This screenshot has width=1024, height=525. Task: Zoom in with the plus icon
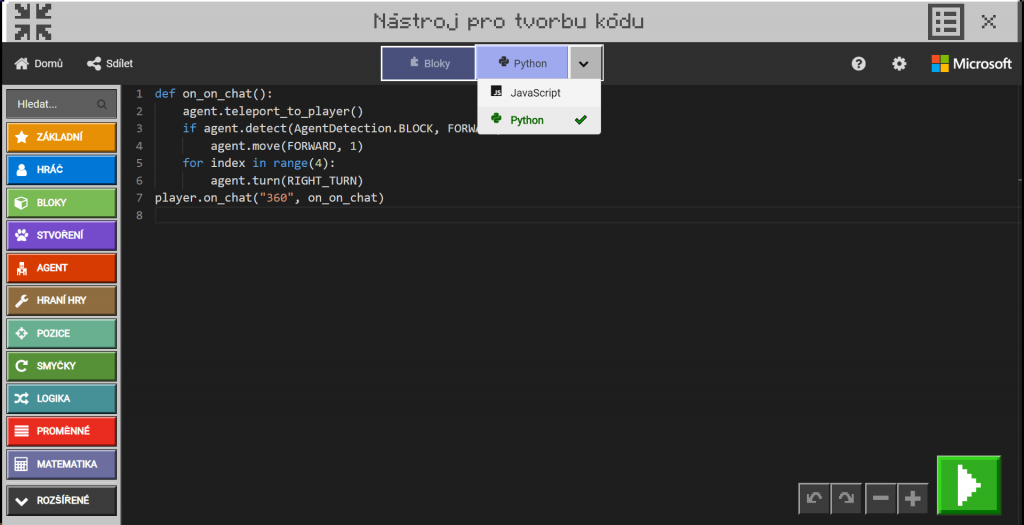click(x=912, y=498)
